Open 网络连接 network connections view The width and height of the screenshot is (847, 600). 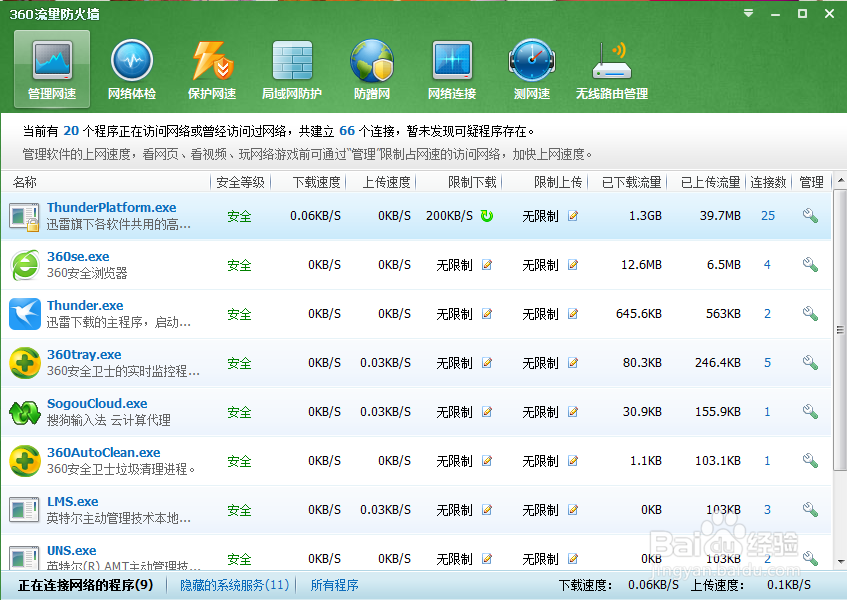452,69
